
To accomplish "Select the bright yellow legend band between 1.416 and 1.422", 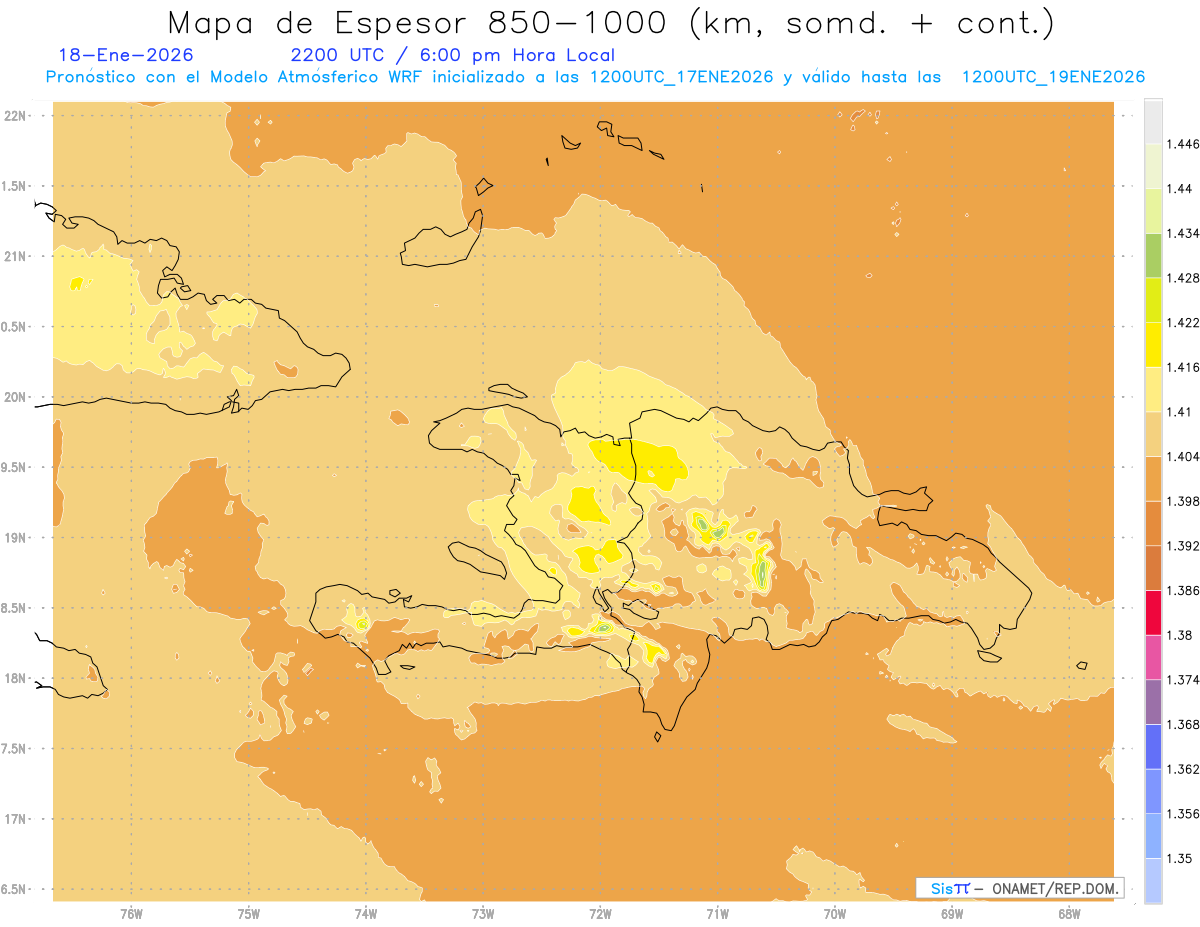I will [1153, 344].
